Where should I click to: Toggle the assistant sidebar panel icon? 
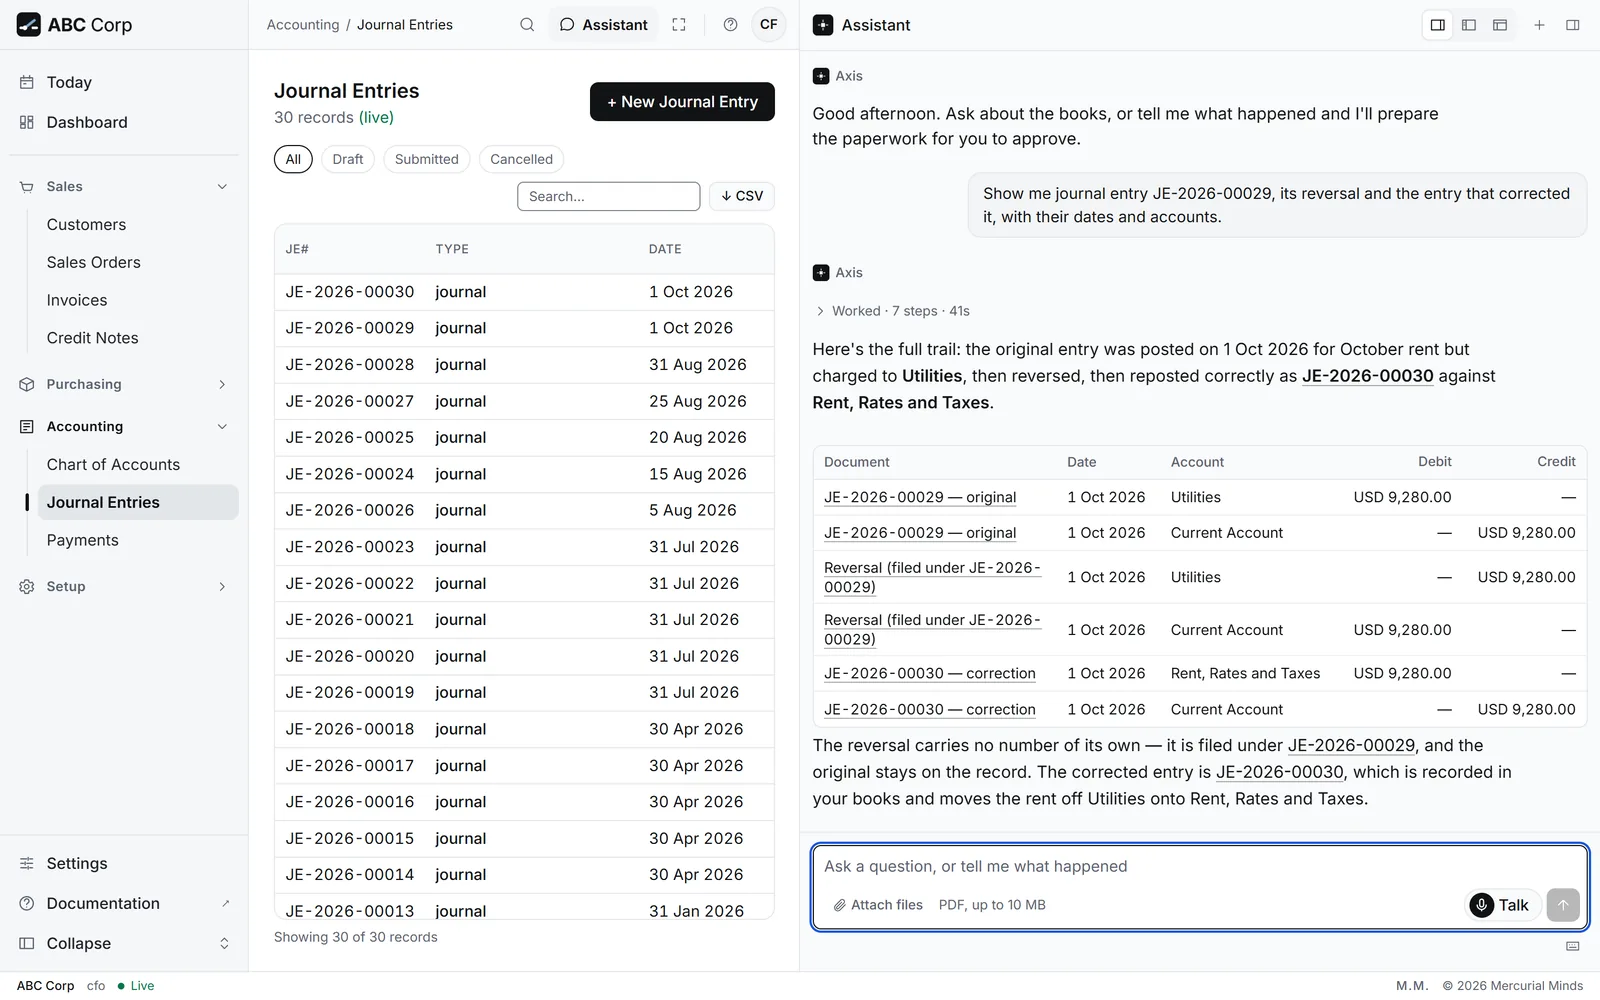coord(1572,25)
